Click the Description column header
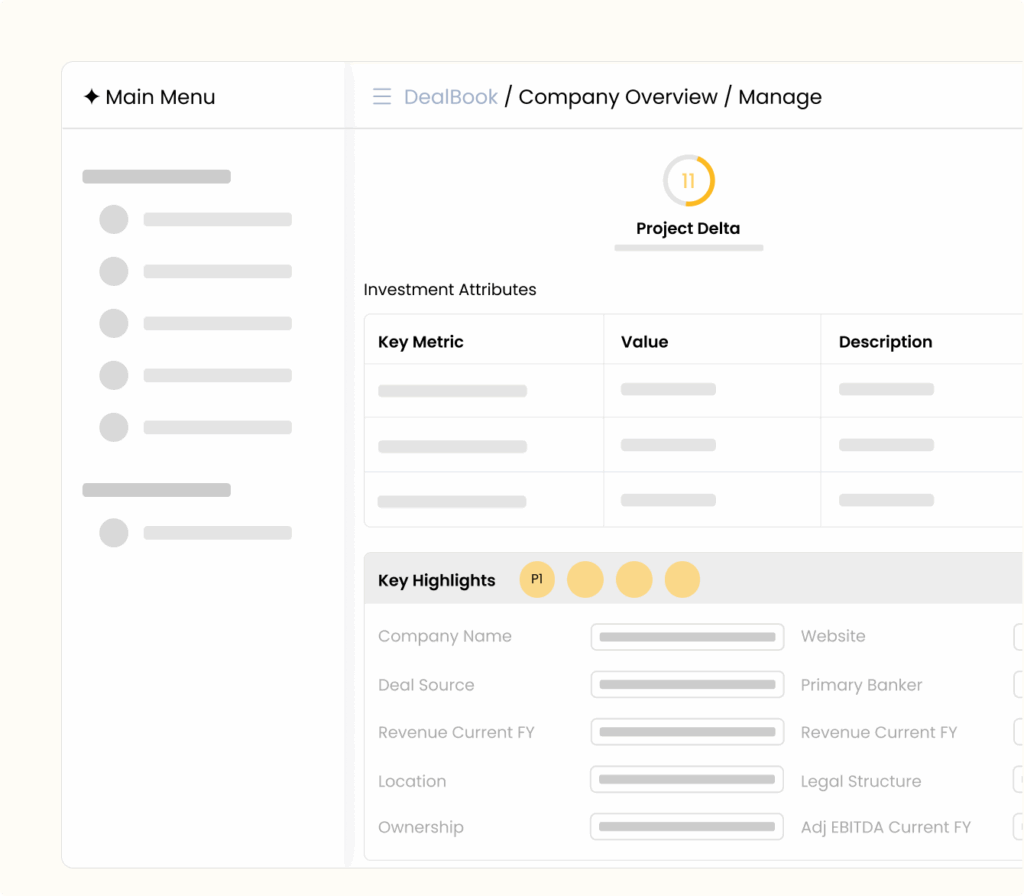The image size is (1024, 896). (885, 342)
